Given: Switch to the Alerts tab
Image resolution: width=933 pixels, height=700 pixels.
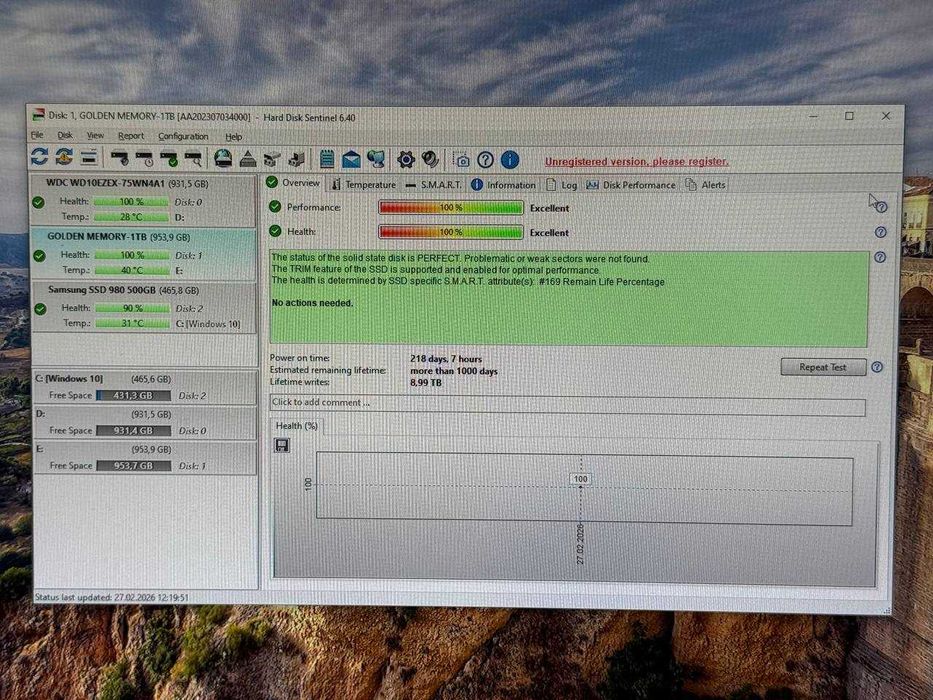Looking at the screenshot, I should click(x=705, y=185).
